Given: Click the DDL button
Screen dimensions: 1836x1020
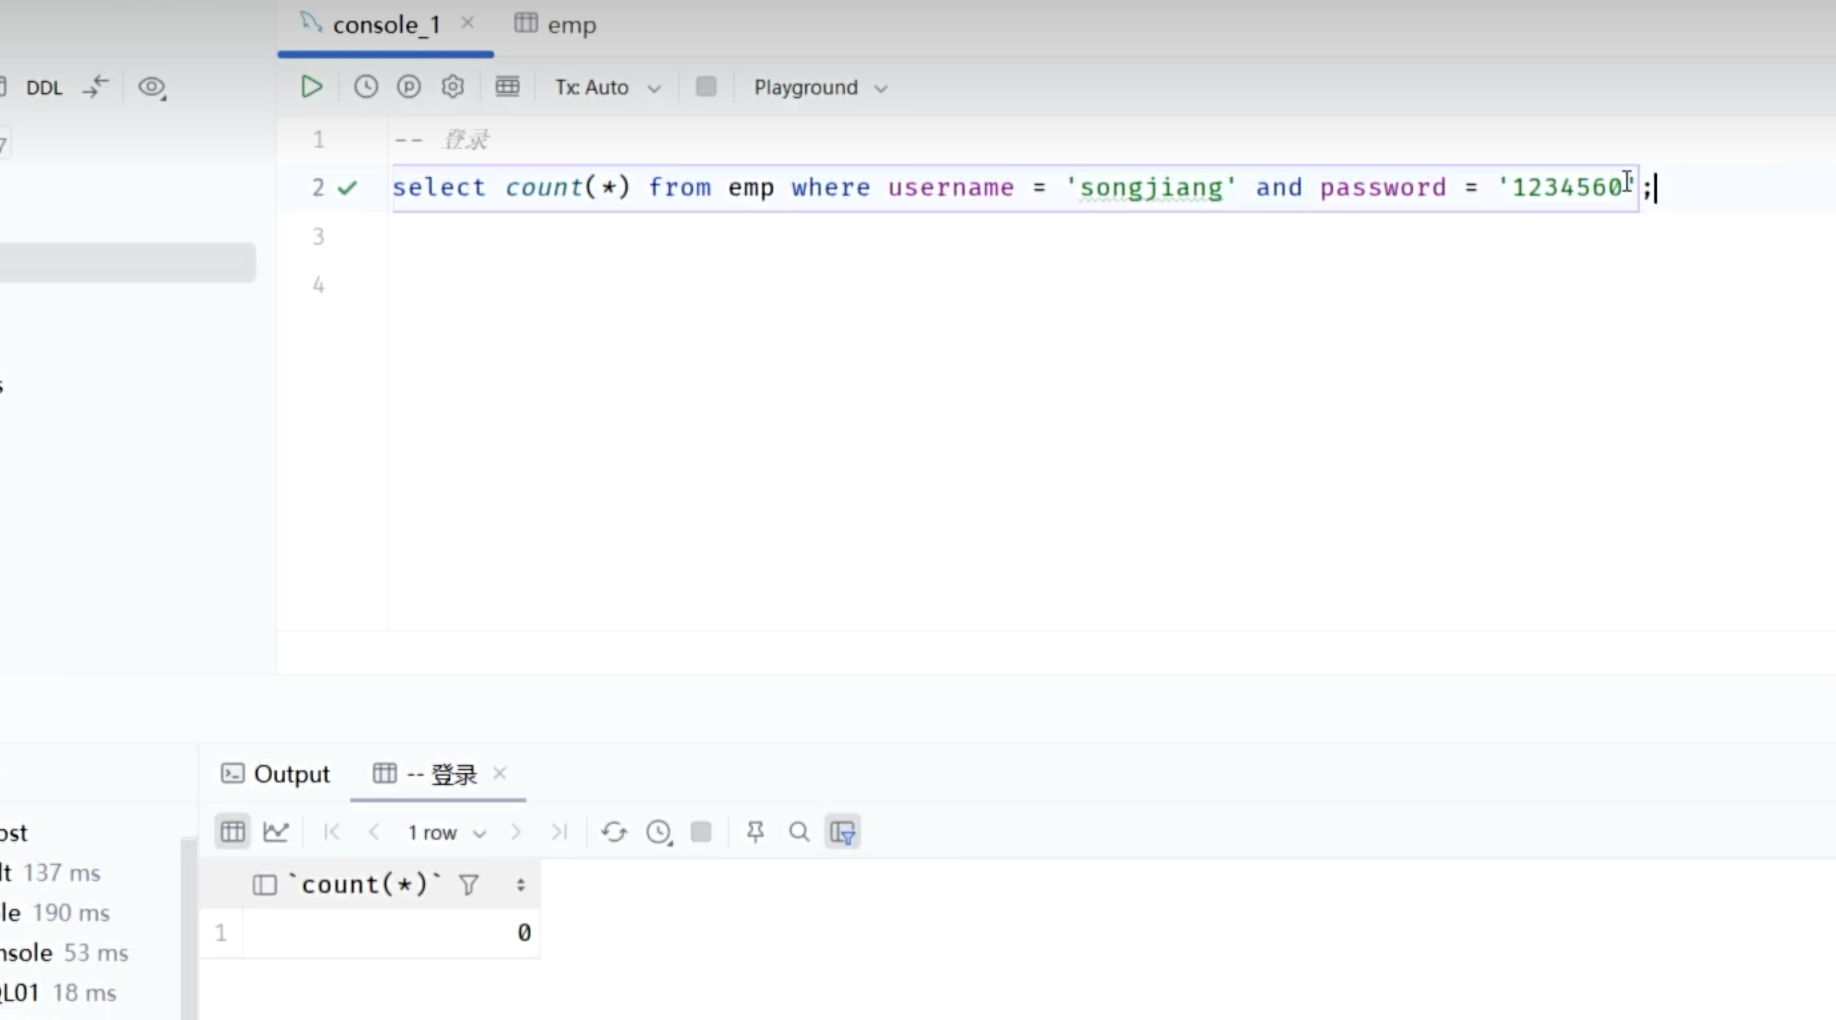Looking at the screenshot, I should click(x=44, y=88).
